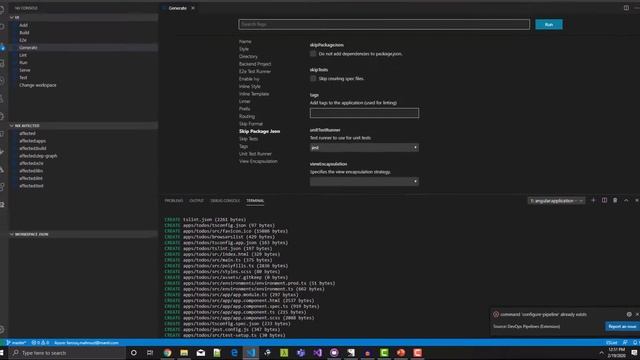This screenshot has width=640, height=360.
Task: Maximize panel with the chevron up icon
Action: pyautogui.click(x=626, y=200)
